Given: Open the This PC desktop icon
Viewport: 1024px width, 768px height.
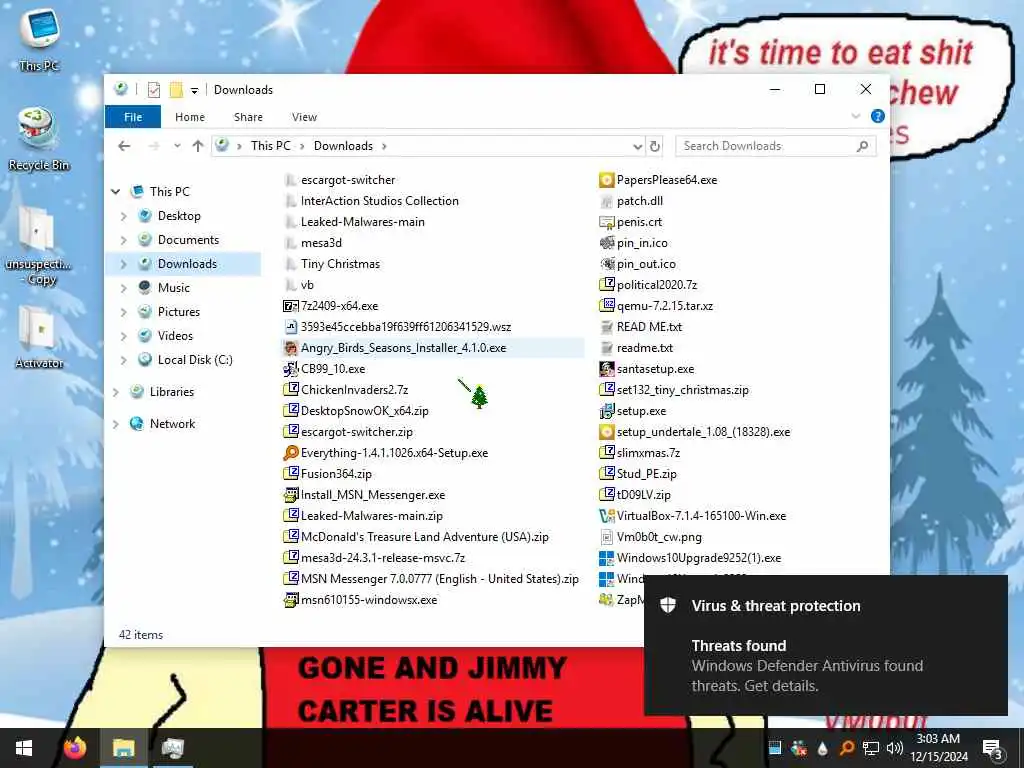Looking at the screenshot, I should tap(39, 39).
